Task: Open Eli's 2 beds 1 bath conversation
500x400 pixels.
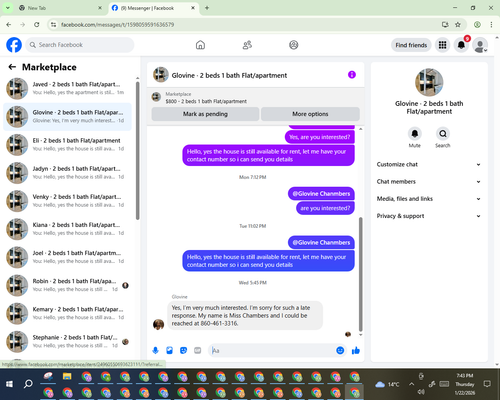Action: 68,145
